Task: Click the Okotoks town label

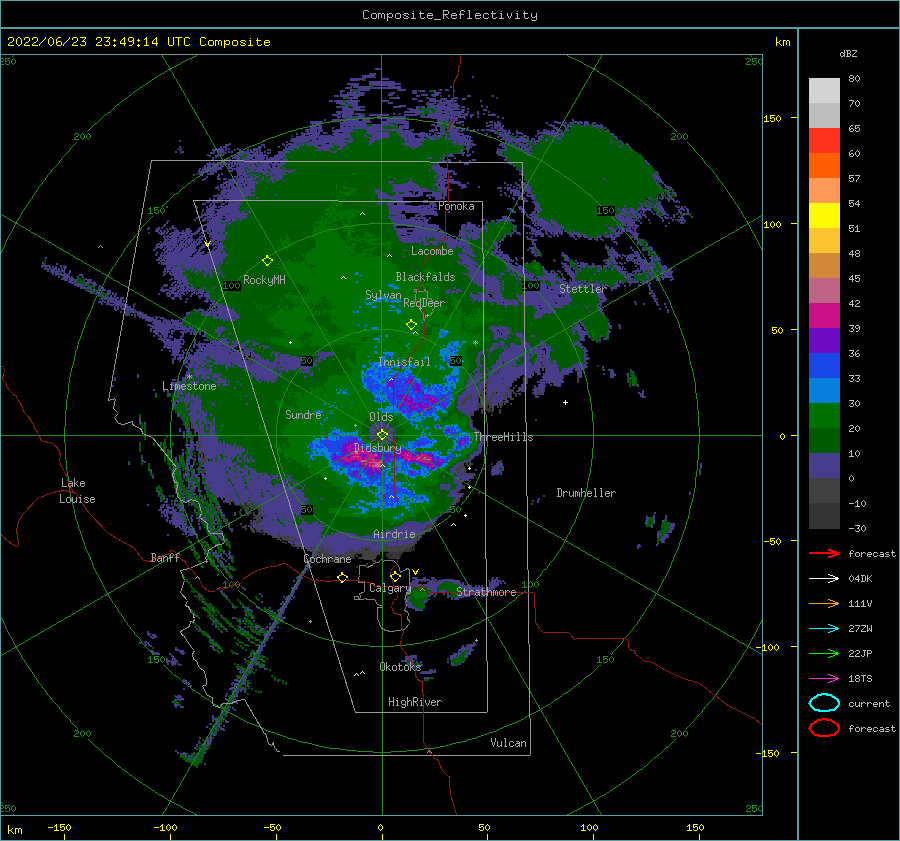Action: 400,667
